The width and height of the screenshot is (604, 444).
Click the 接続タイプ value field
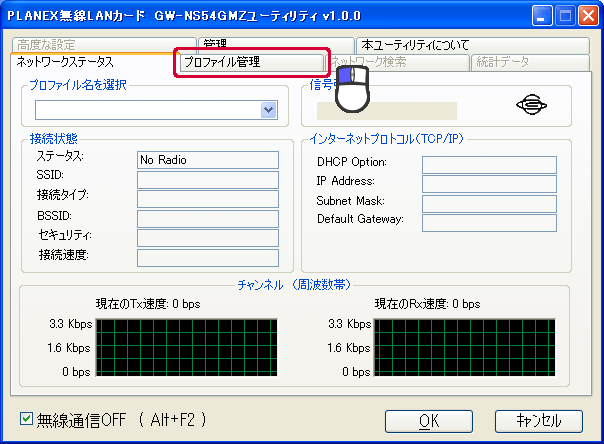tap(208, 199)
